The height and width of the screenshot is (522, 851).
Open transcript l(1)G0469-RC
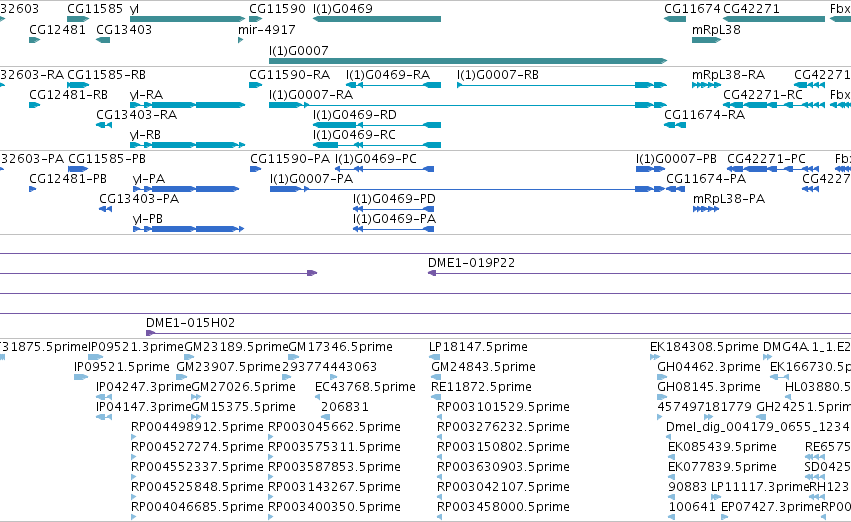point(354,135)
